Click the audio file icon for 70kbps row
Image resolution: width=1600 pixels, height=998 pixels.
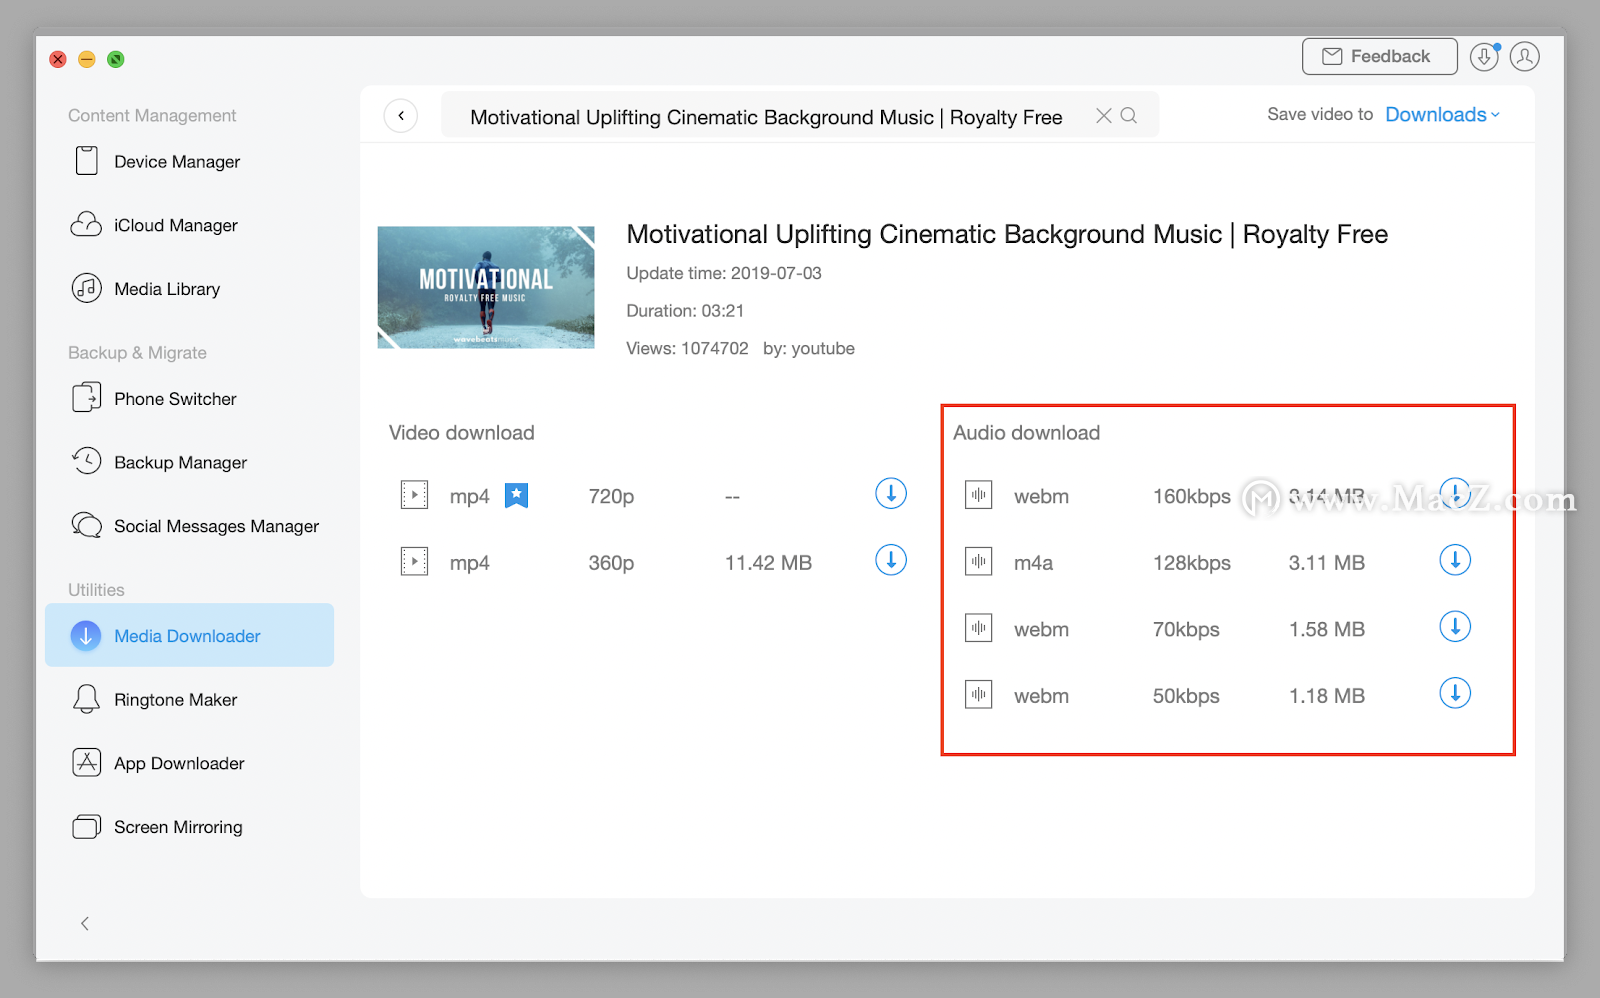(978, 628)
